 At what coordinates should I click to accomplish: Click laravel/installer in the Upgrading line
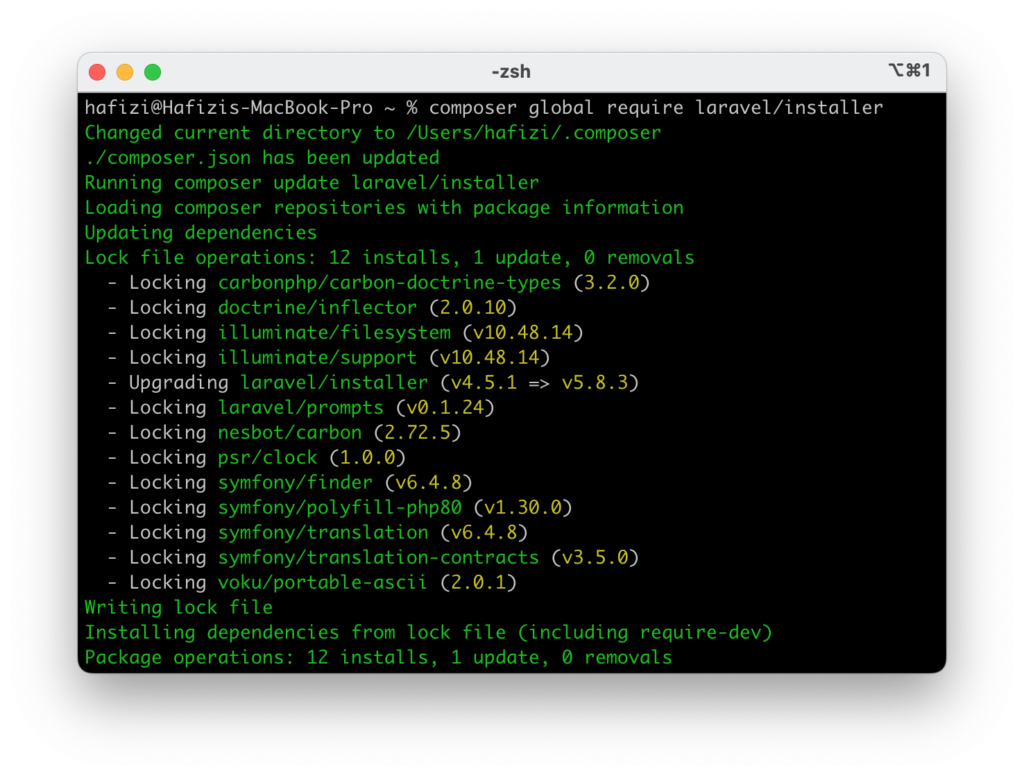pyautogui.click(x=334, y=383)
